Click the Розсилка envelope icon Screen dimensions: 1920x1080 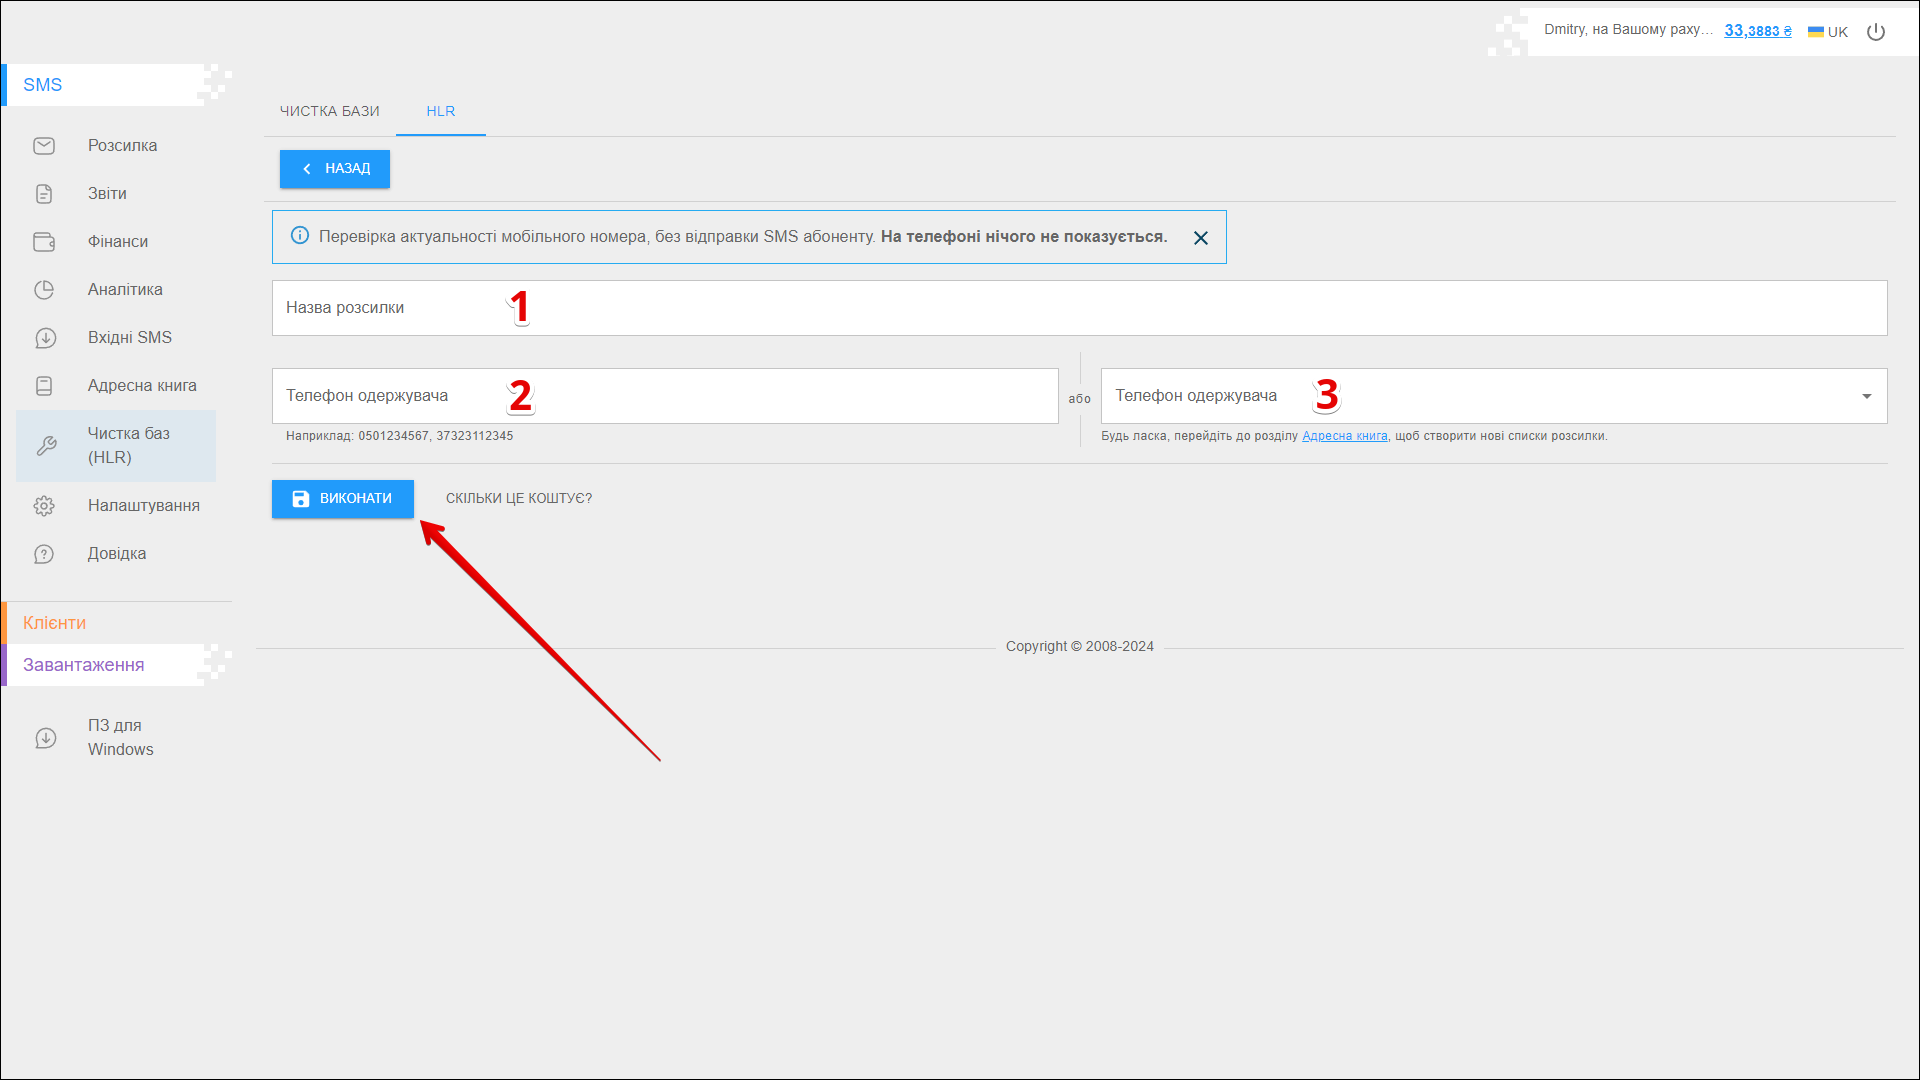(44, 146)
